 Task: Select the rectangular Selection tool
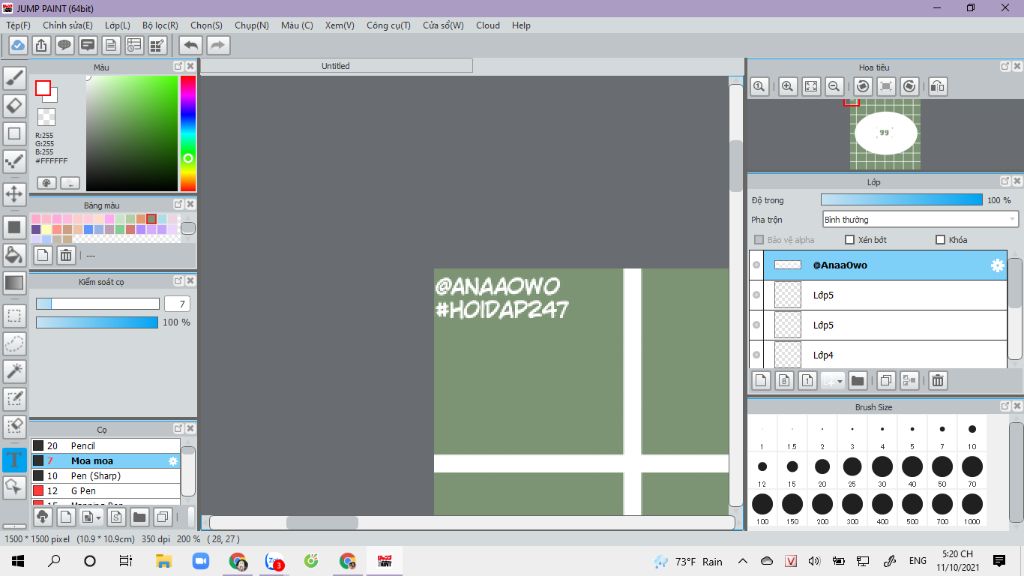click(x=14, y=316)
